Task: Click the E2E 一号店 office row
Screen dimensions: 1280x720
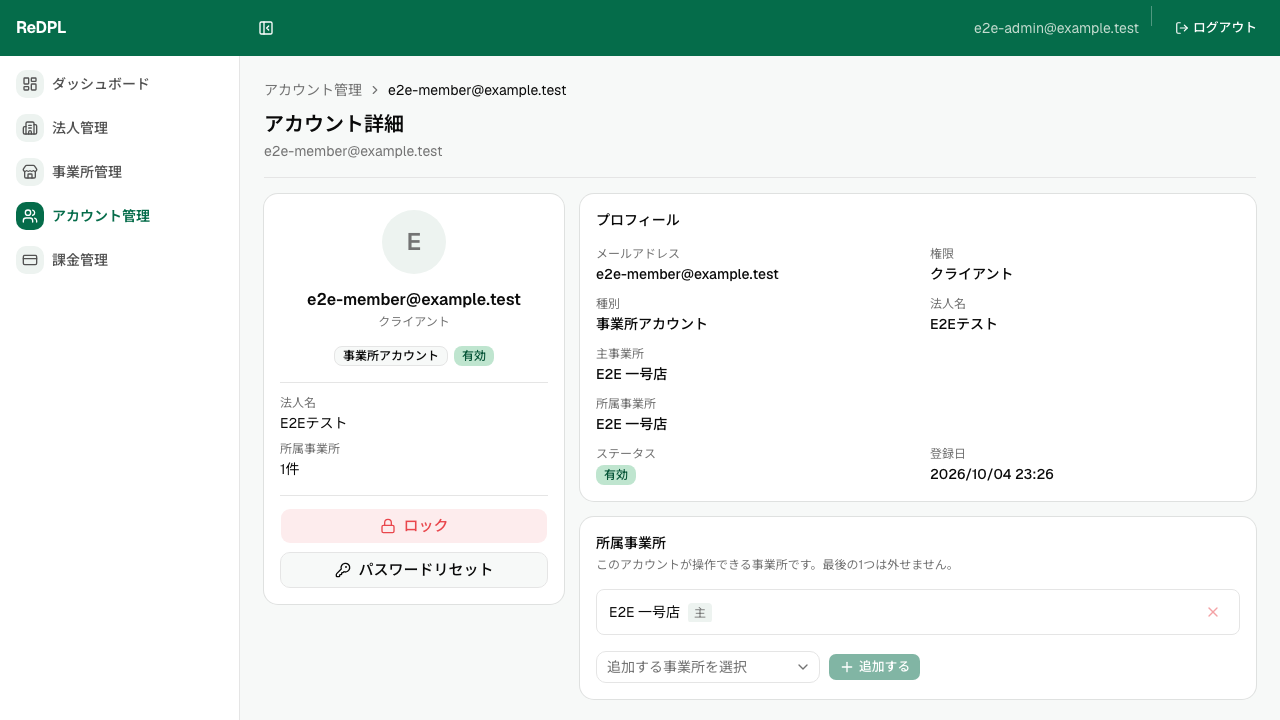Action: pos(918,612)
